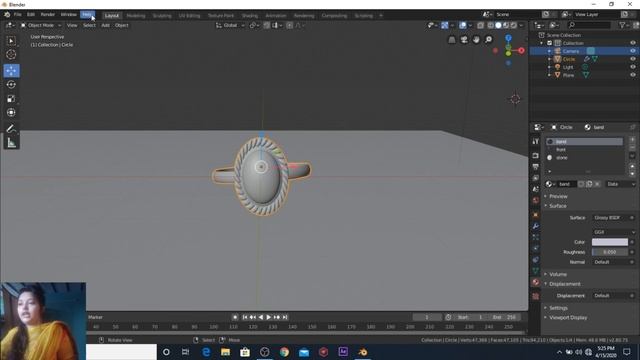This screenshot has height=360, width=640.
Task: Open the Object Data properties tab
Action: [536, 271]
